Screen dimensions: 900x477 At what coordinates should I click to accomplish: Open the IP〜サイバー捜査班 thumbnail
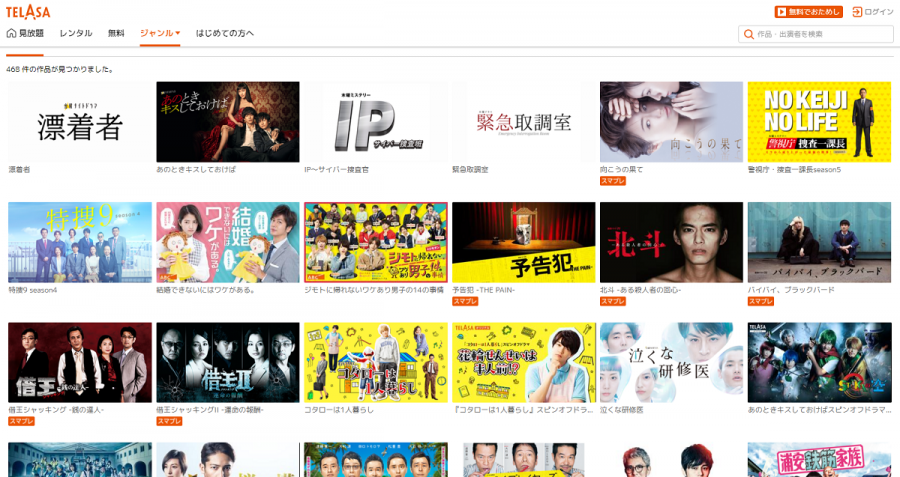(376, 122)
